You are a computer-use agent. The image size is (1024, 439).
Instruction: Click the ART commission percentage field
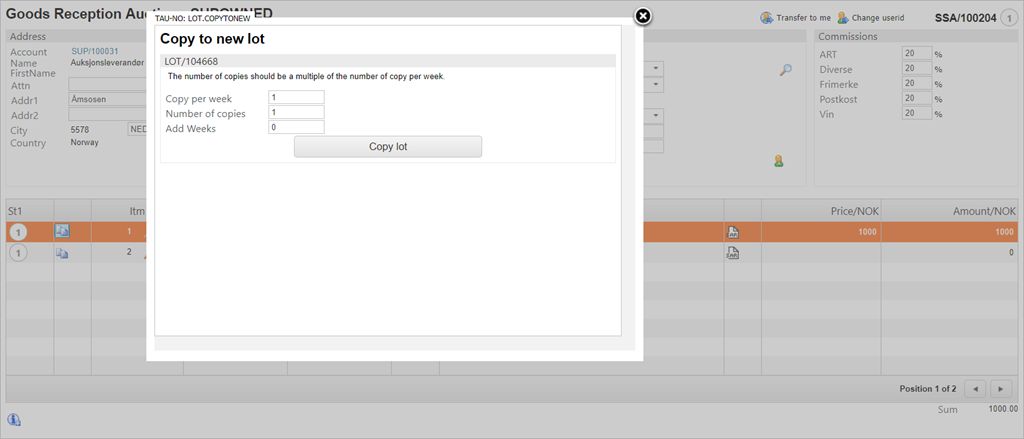(x=916, y=54)
